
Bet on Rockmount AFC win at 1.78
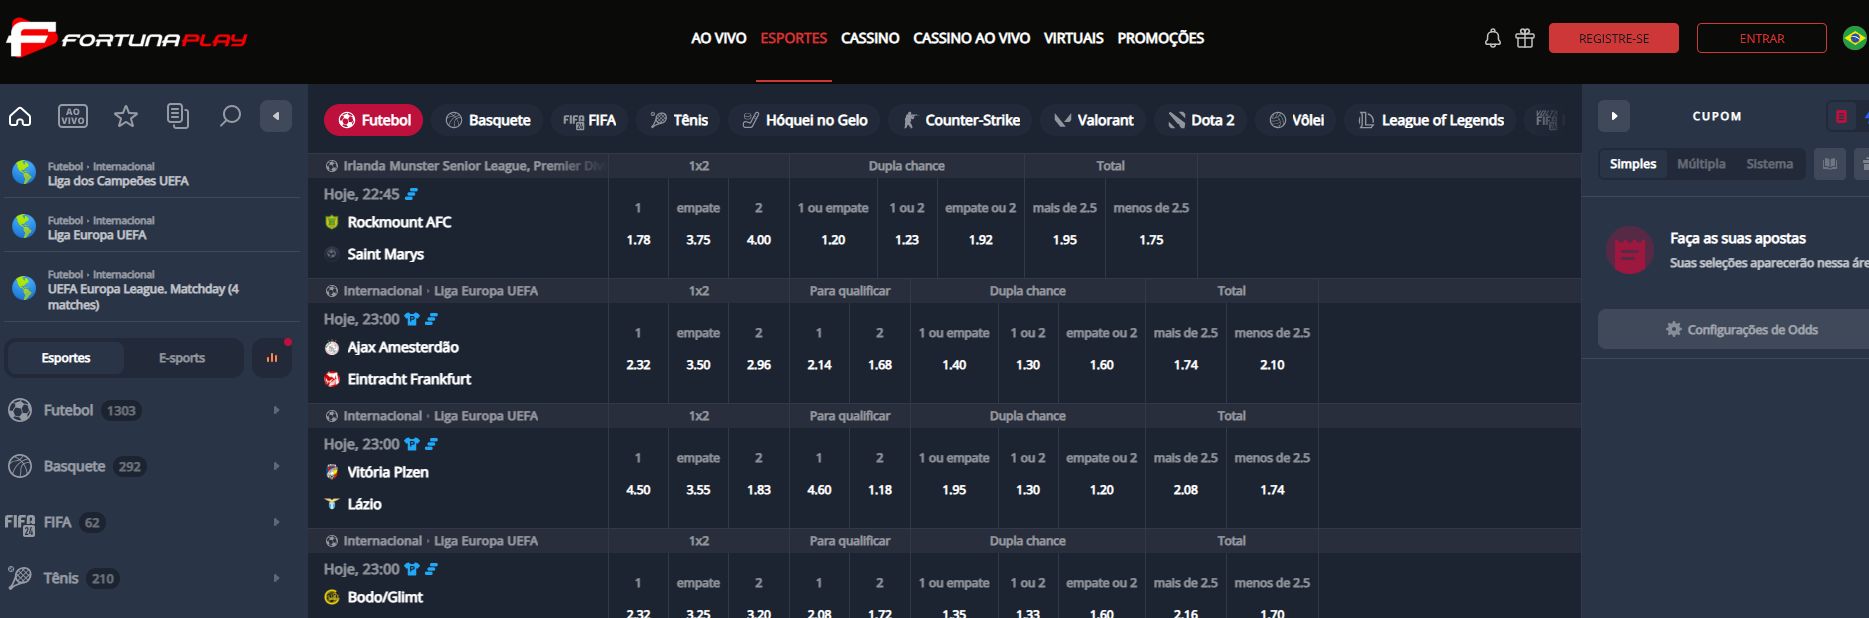click(638, 240)
